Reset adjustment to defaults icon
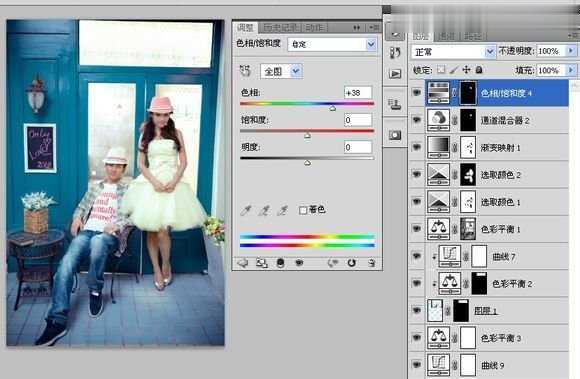 click(351, 263)
